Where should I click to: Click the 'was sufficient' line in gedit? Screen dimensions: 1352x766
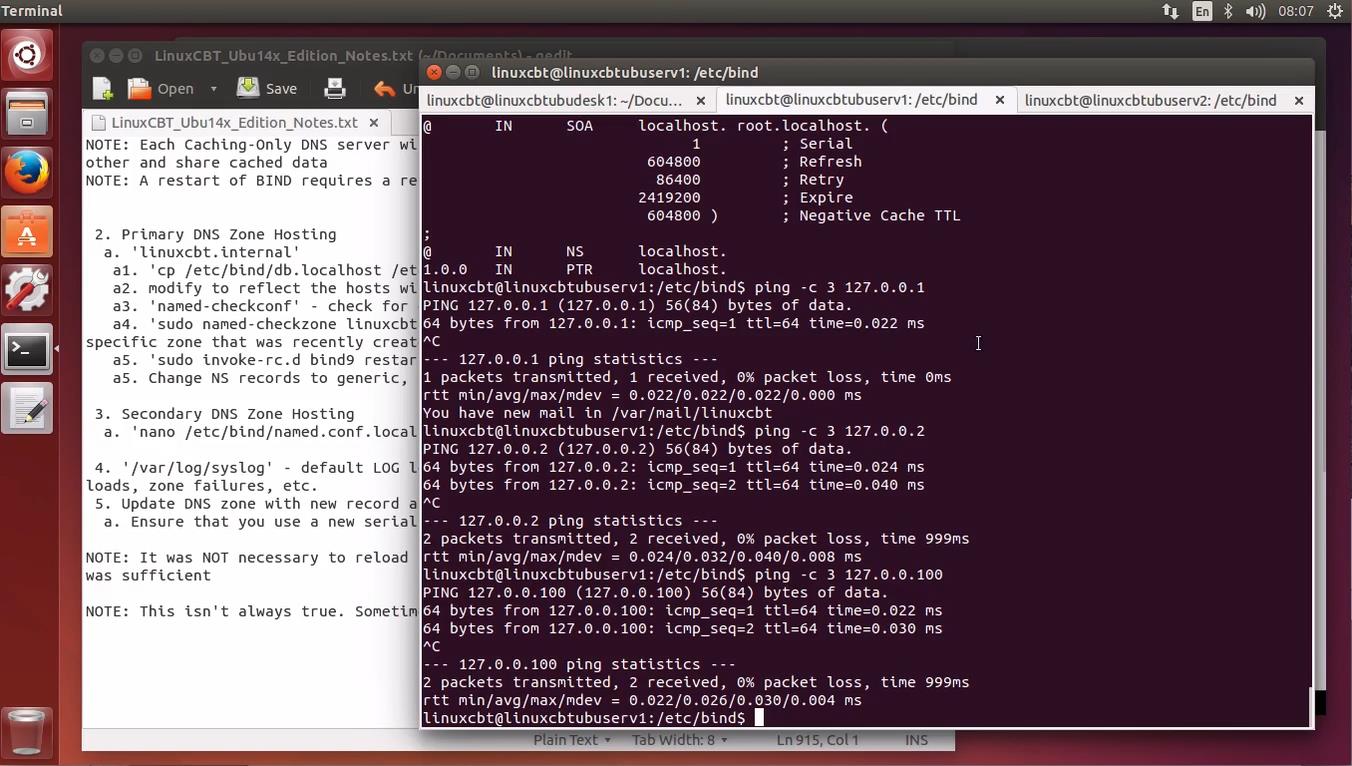click(x=148, y=576)
